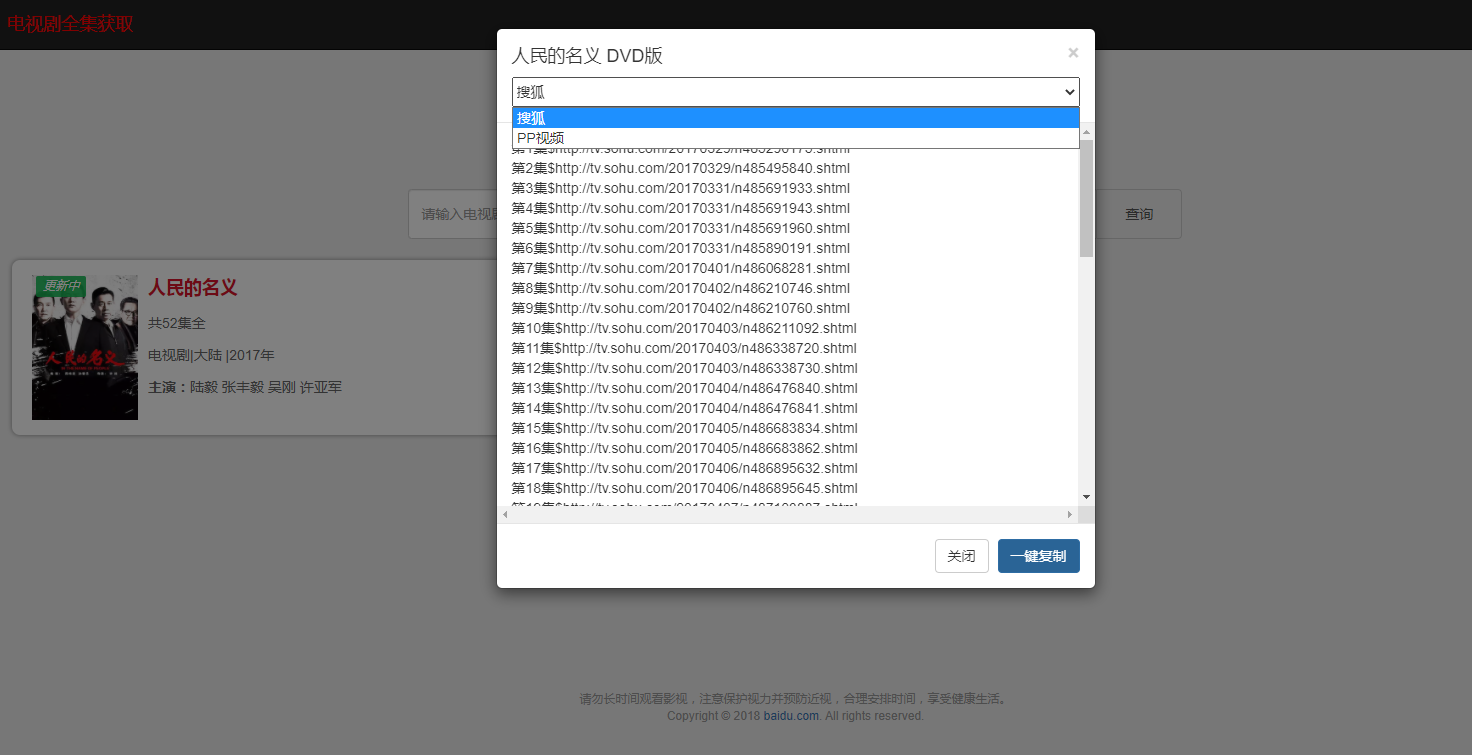Click the 人民的名义 title link
The height and width of the screenshot is (755, 1472).
[x=193, y=288]
